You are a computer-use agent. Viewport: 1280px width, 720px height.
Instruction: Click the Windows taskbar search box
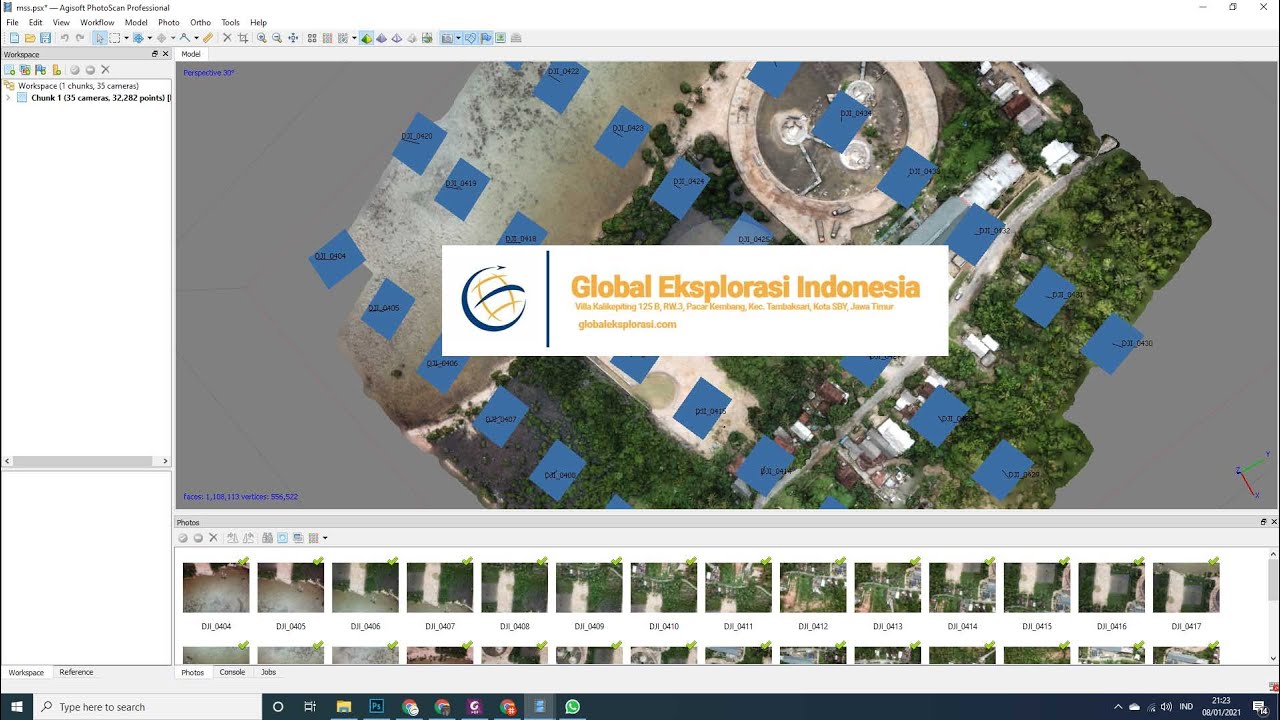[150, 707]
